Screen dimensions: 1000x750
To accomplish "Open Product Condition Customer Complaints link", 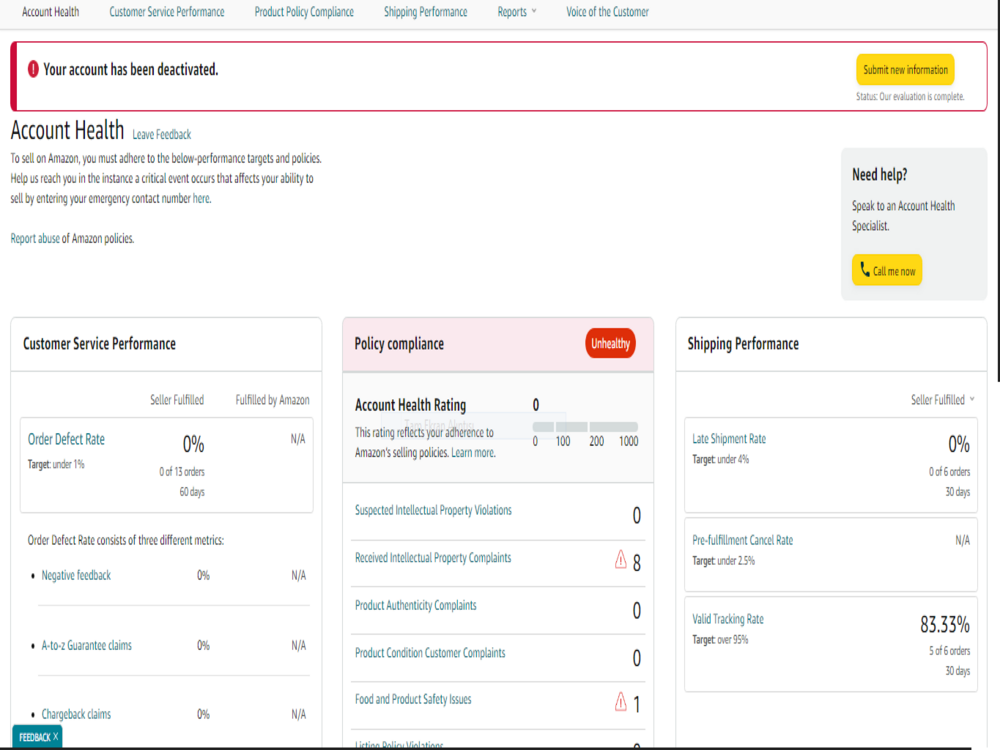I will tap(430, 653).
